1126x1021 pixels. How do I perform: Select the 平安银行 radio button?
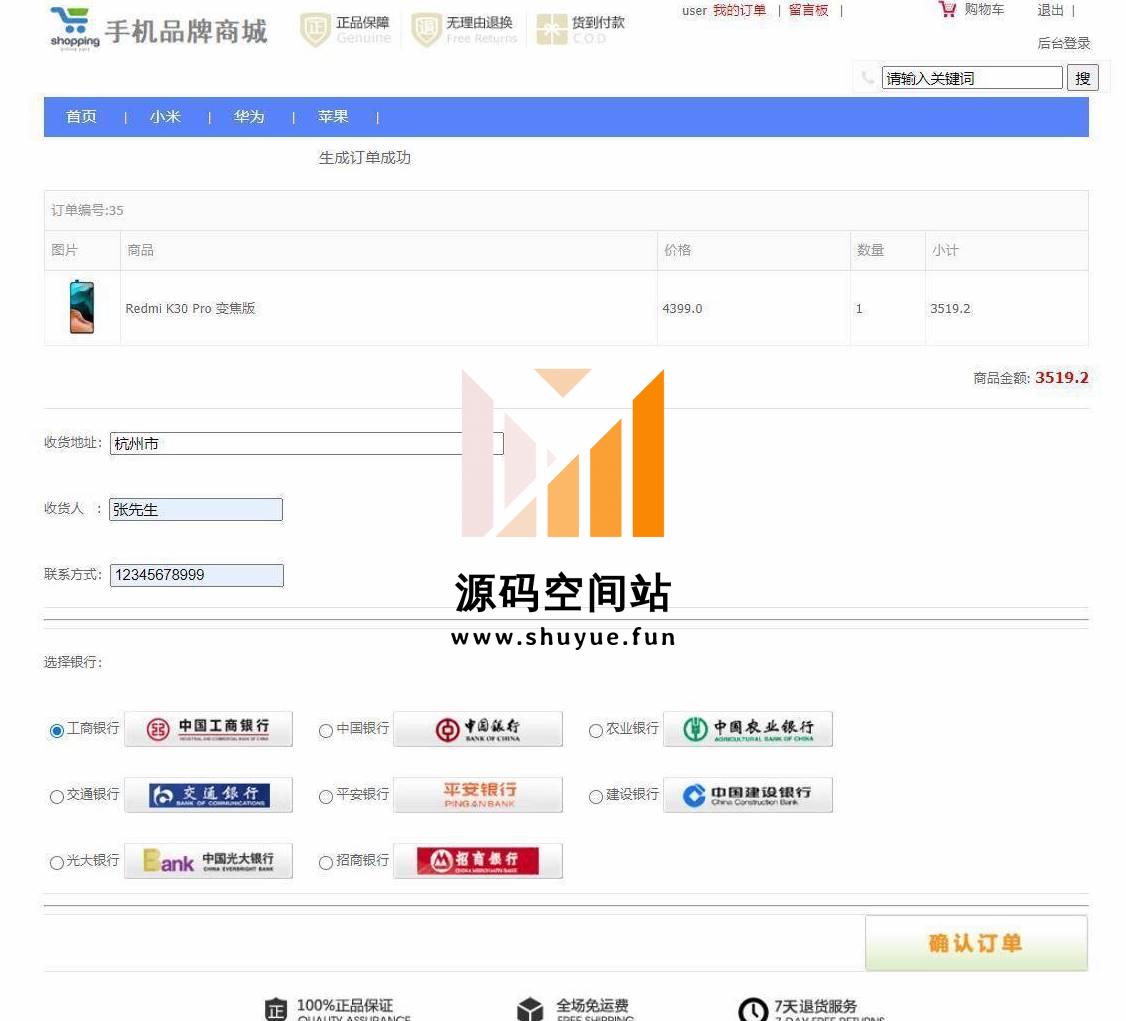pyautogui.click(x=326, y=797)
